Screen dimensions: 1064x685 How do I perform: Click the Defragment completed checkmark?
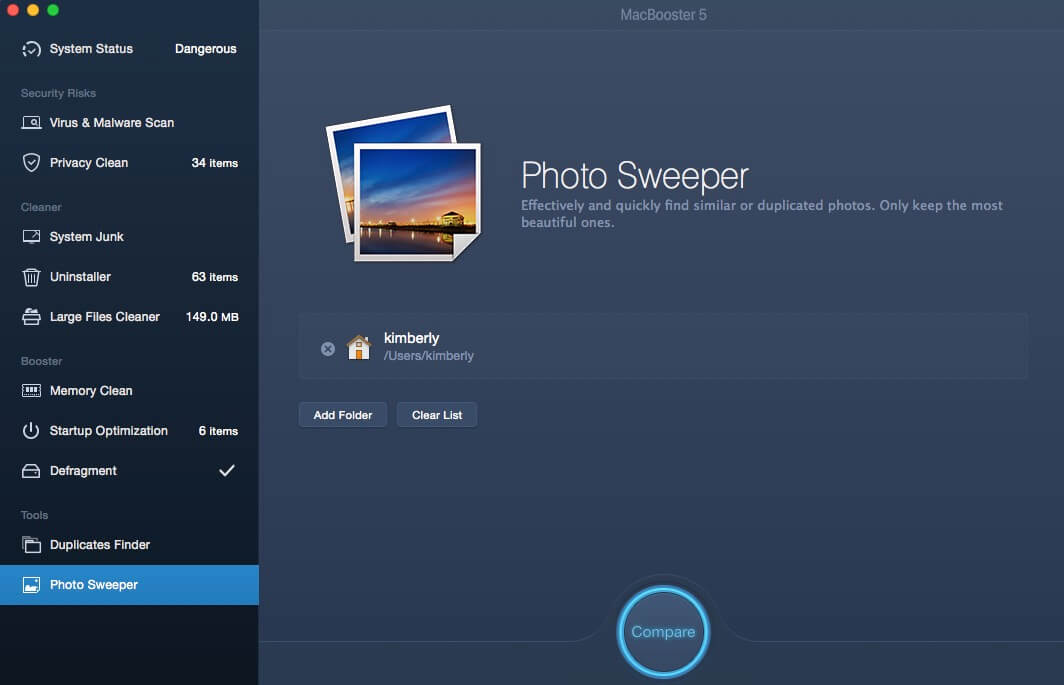[227, 470]
